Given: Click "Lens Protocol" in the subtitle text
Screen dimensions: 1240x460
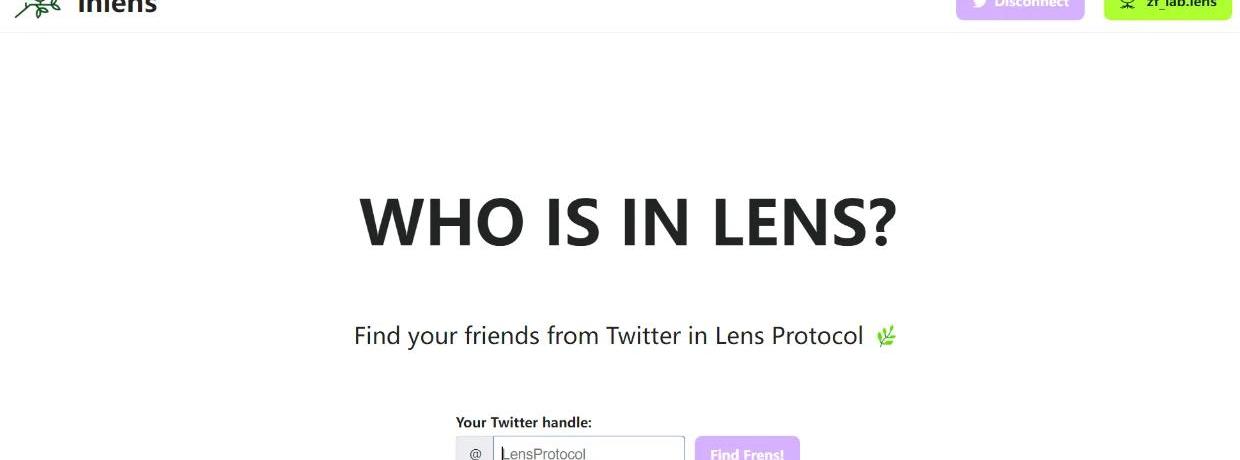Looking at the screenshot, I should (789, 336).
